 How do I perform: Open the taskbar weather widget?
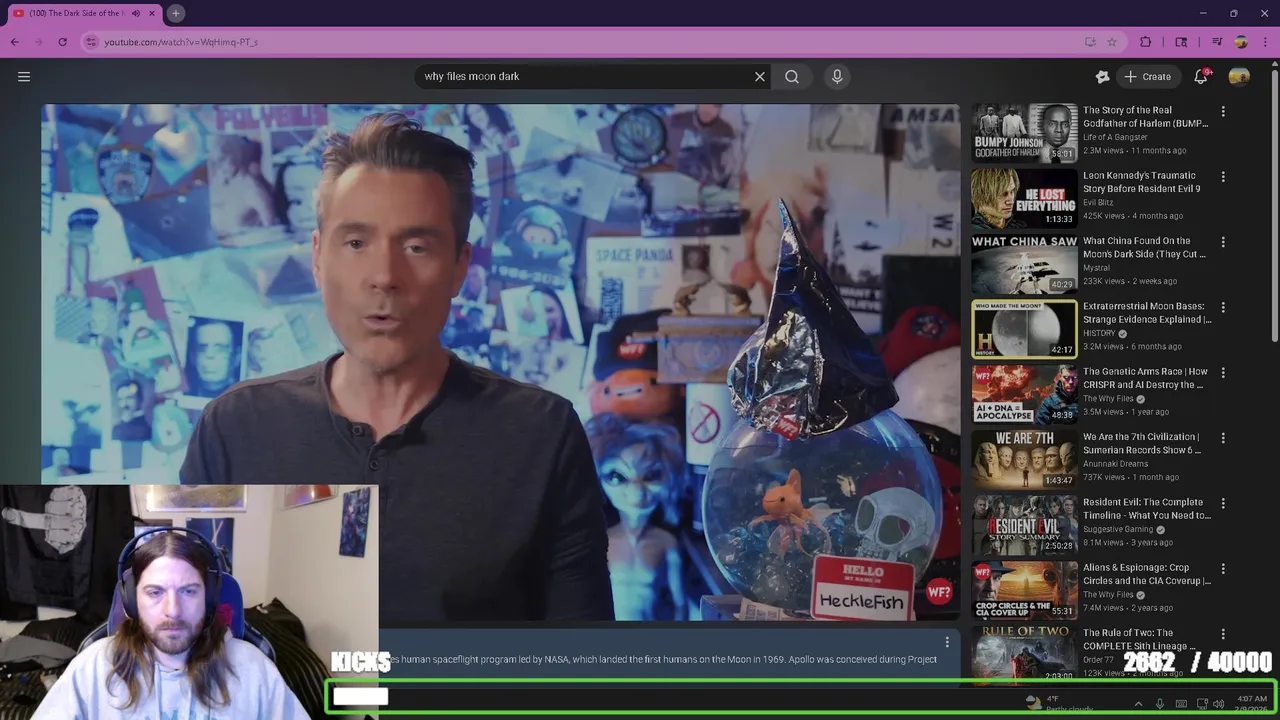tap(1060, 704)
